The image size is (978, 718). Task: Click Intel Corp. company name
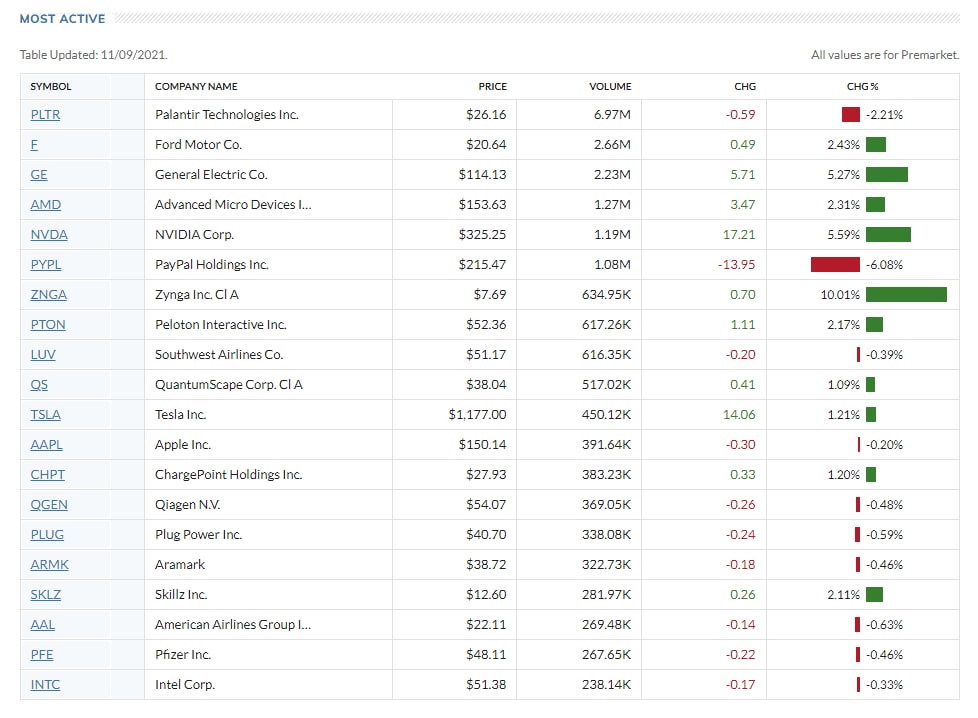[x=185, y=684]
